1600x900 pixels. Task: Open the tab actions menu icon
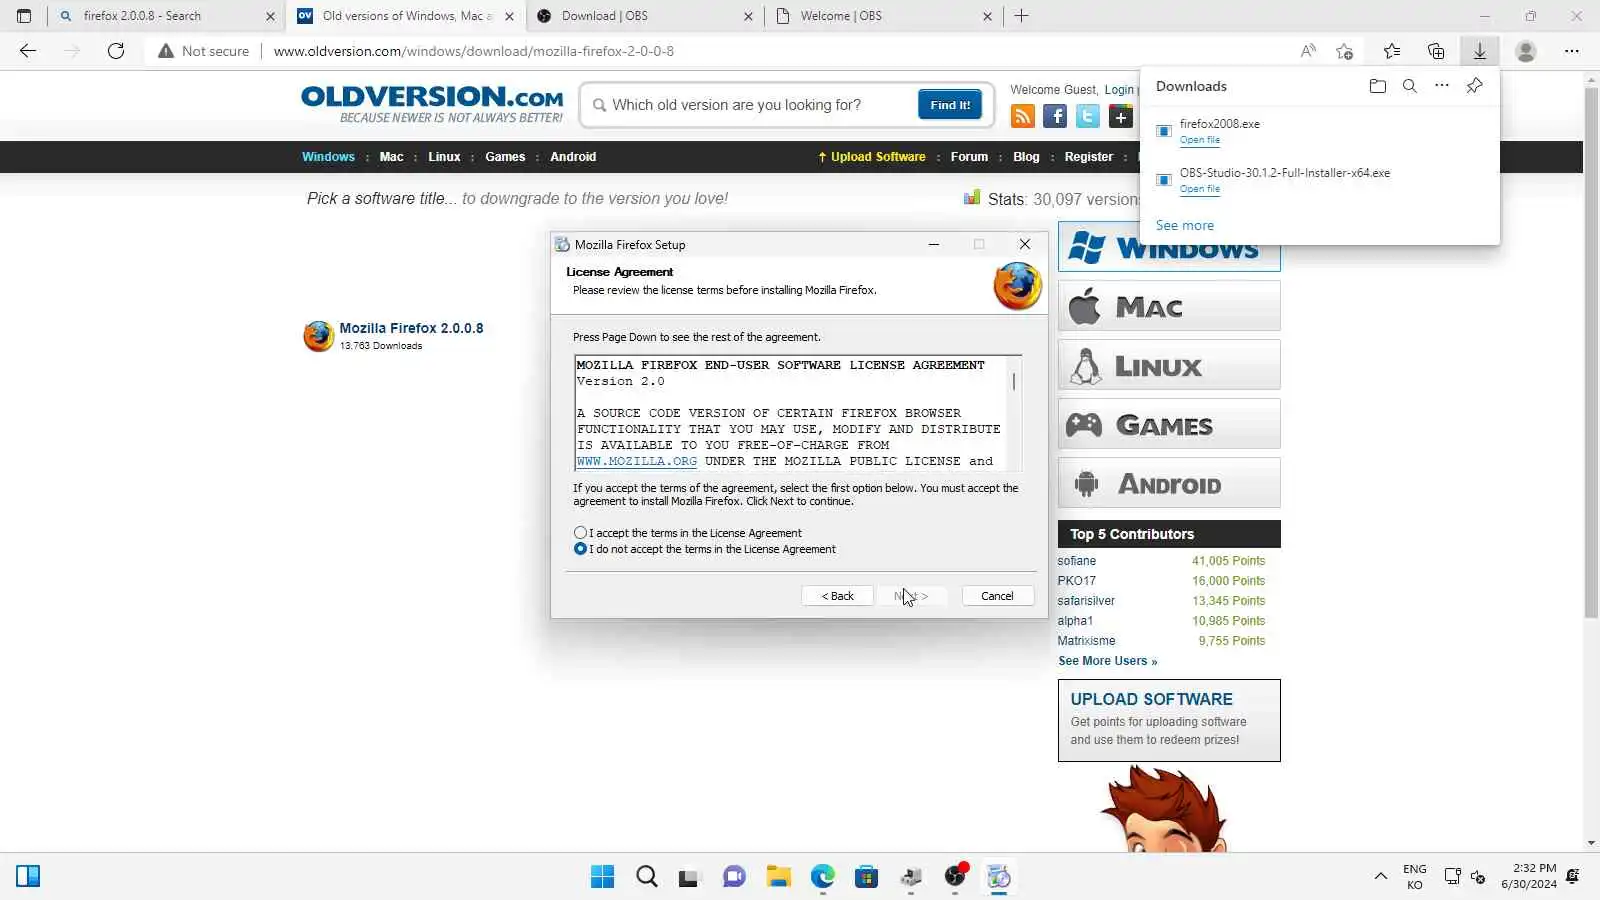[x=24, y=16]
